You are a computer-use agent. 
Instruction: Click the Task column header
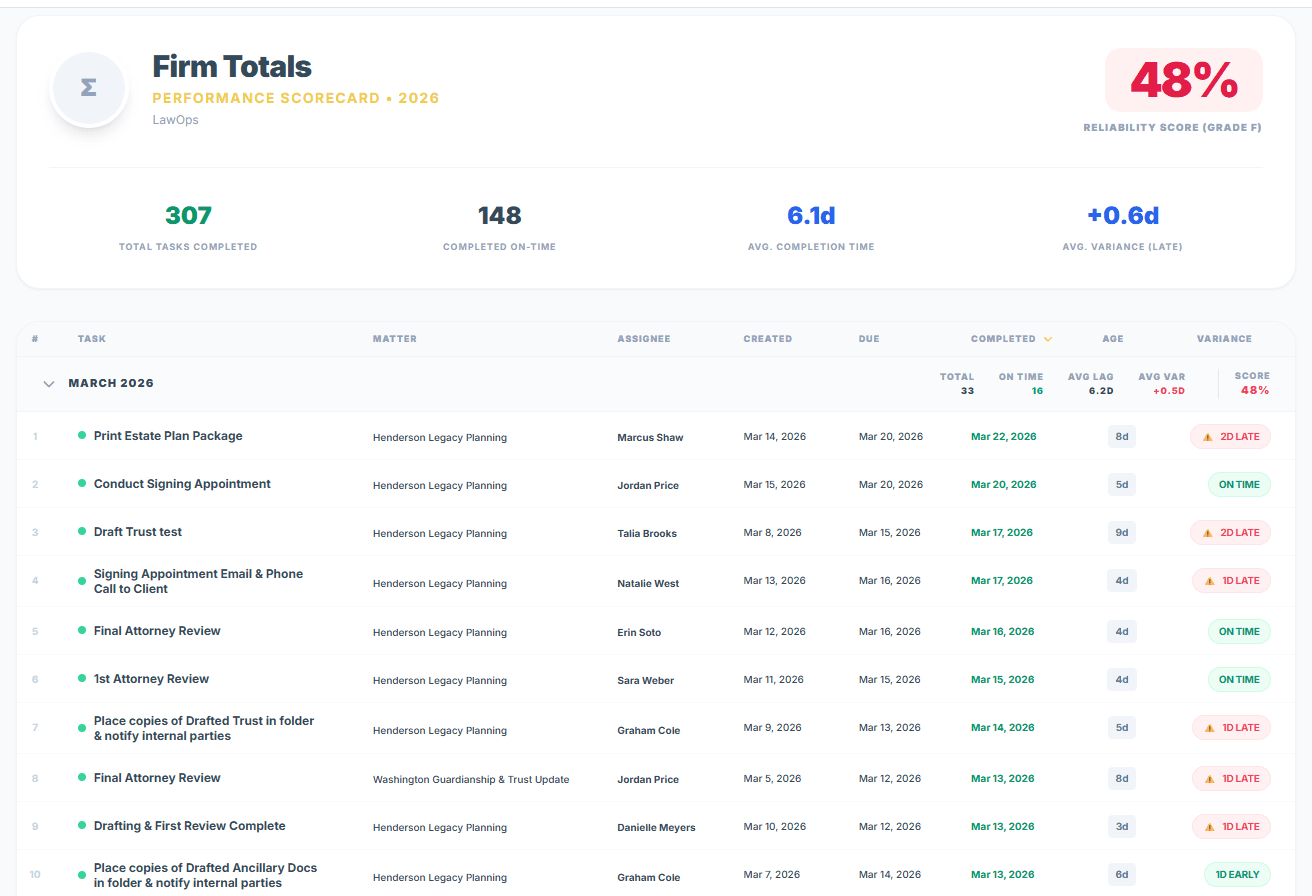click(91, 339)
